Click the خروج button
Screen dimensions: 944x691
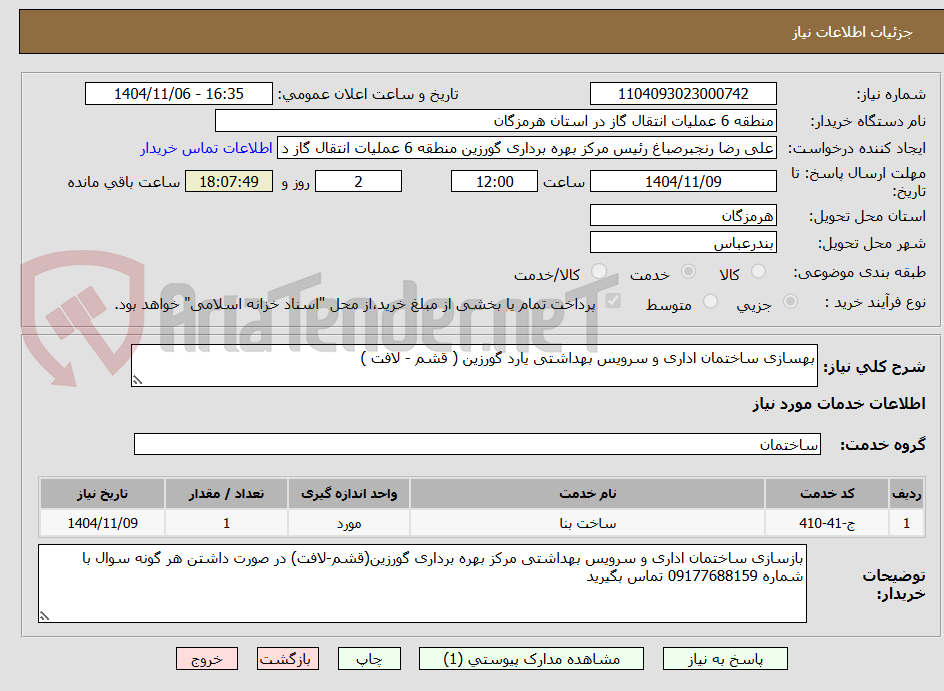pyautogui.click(x=206, y=658)
